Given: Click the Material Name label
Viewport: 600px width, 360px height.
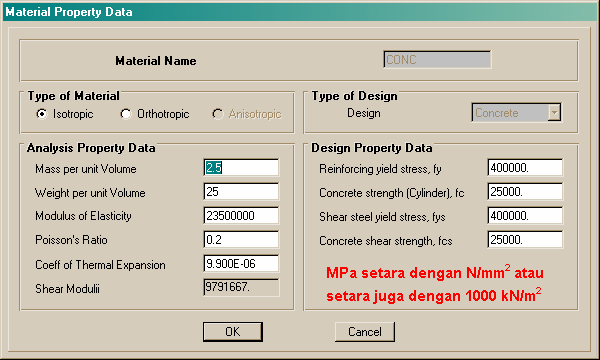Looking at the screenshot, I should click(x=156, y=61).
